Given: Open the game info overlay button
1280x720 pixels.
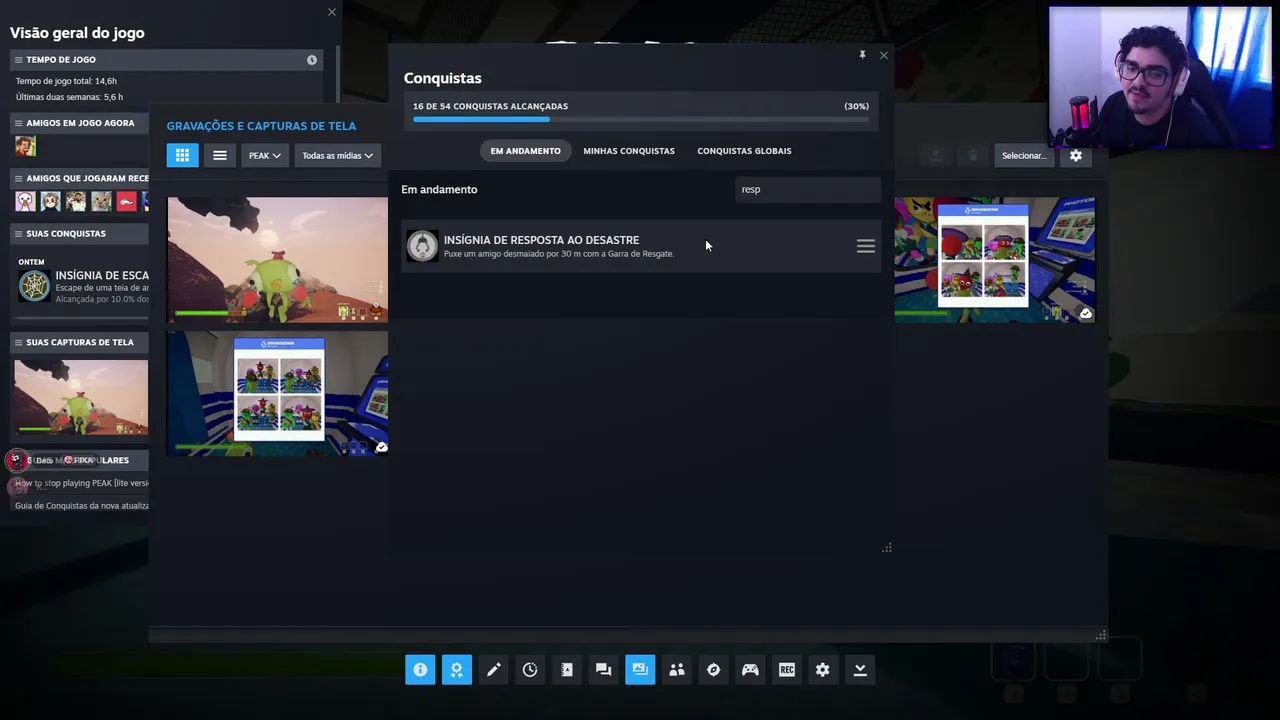Looking at the screenshot, I should pos(420,670).
